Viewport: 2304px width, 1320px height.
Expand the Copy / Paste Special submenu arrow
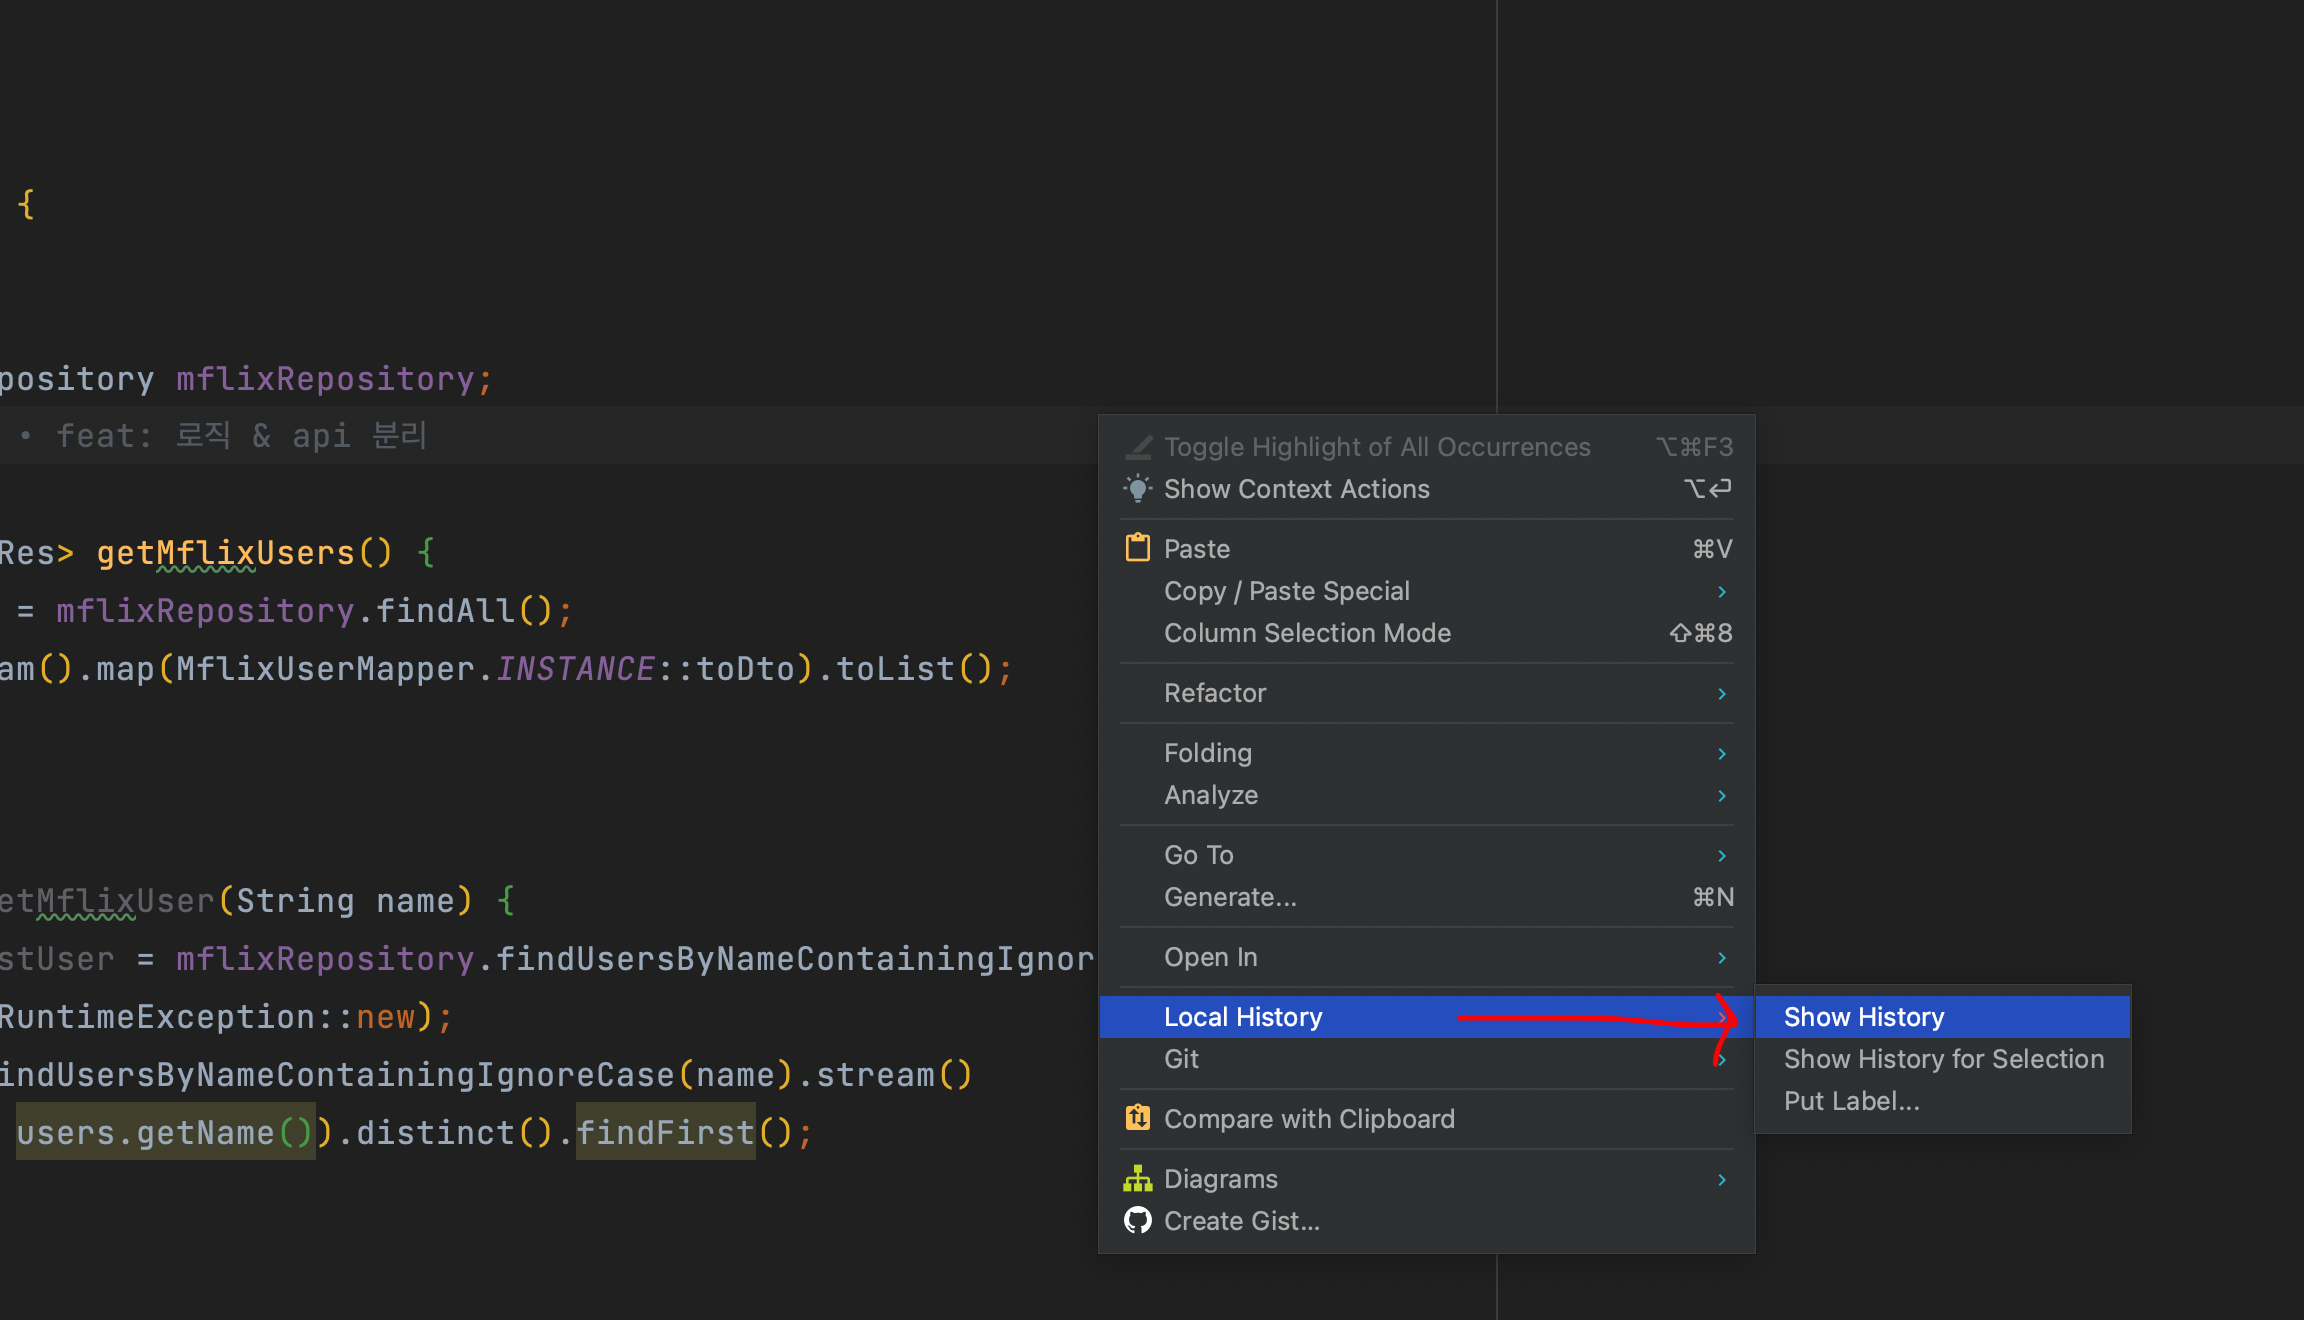[x=1721, y=591]
